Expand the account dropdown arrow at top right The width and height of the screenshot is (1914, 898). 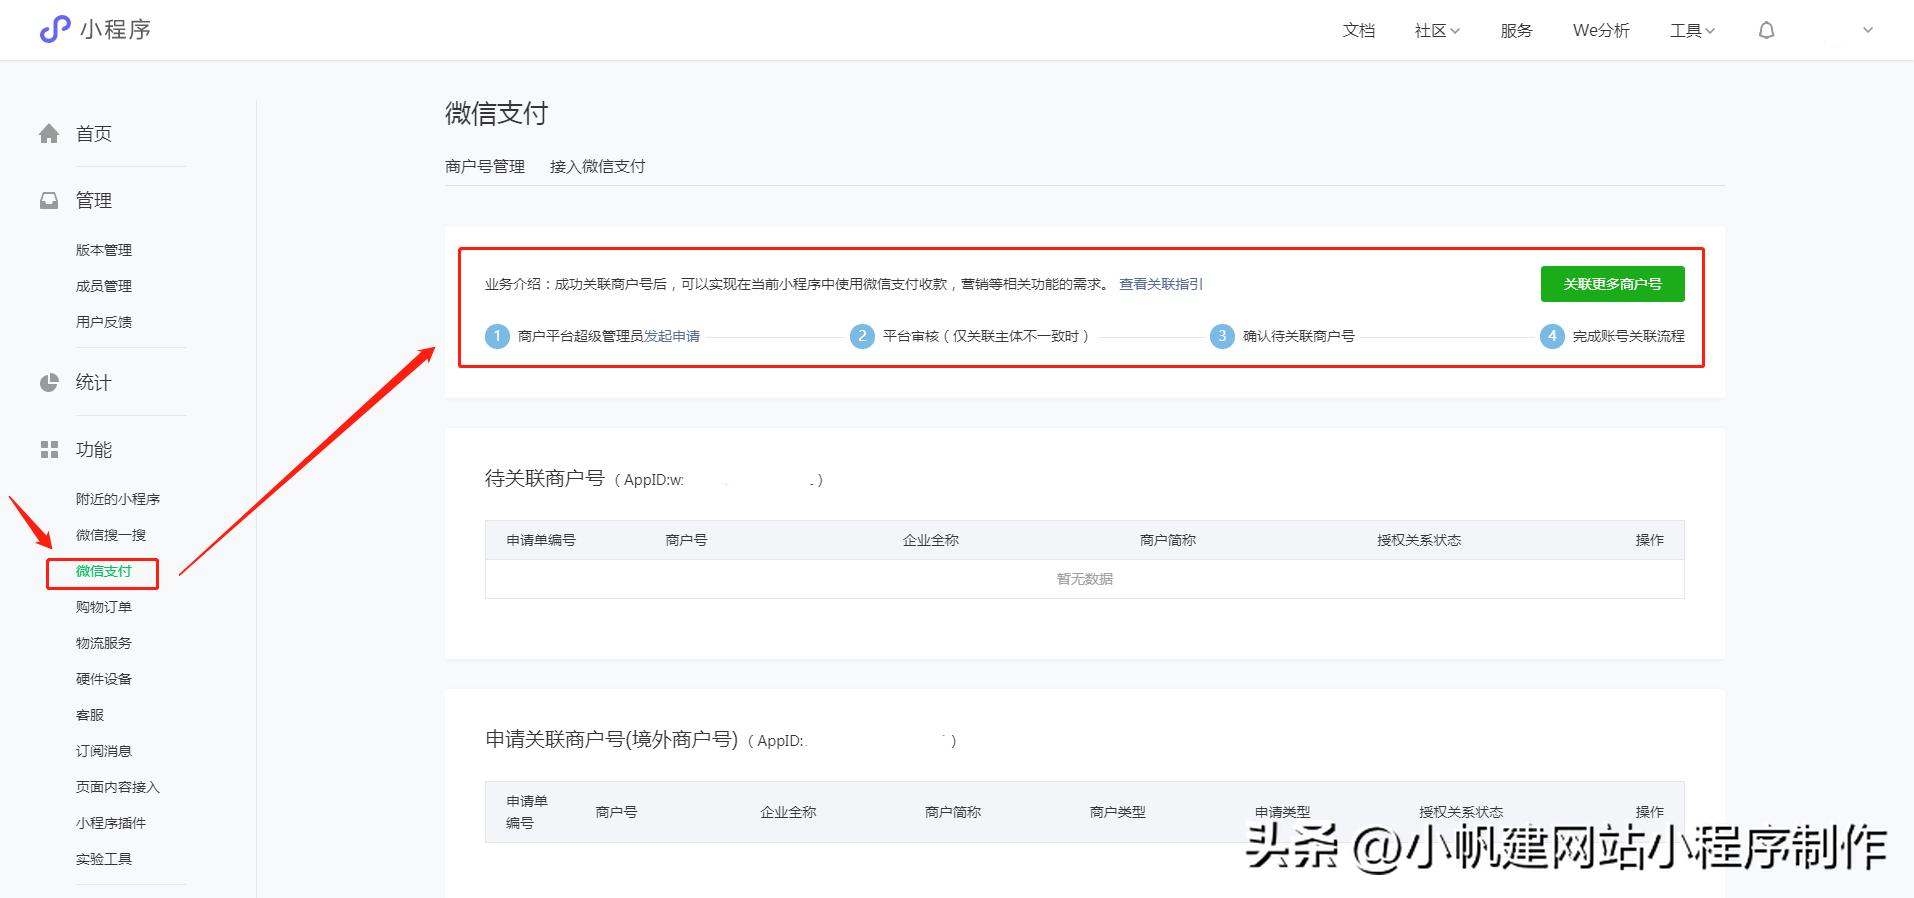[x=1868, y=31]
